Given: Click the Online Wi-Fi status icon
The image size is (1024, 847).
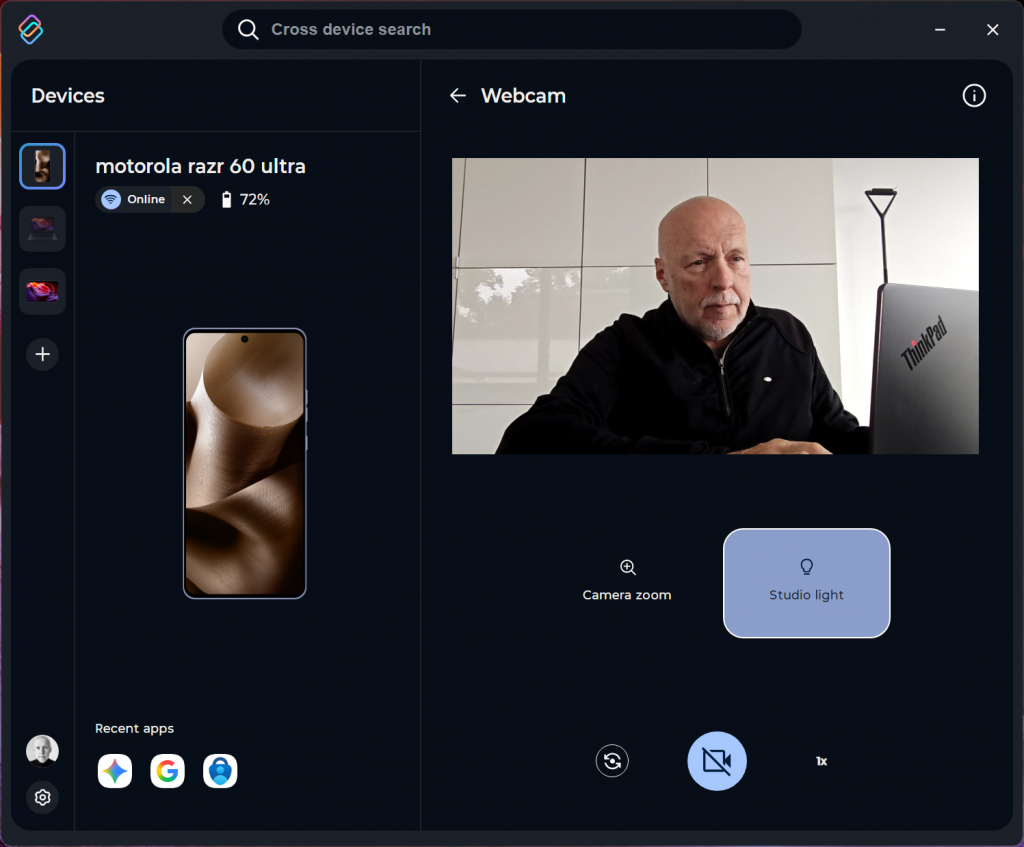Looking at the screenshot, I should tap(111, 200).
